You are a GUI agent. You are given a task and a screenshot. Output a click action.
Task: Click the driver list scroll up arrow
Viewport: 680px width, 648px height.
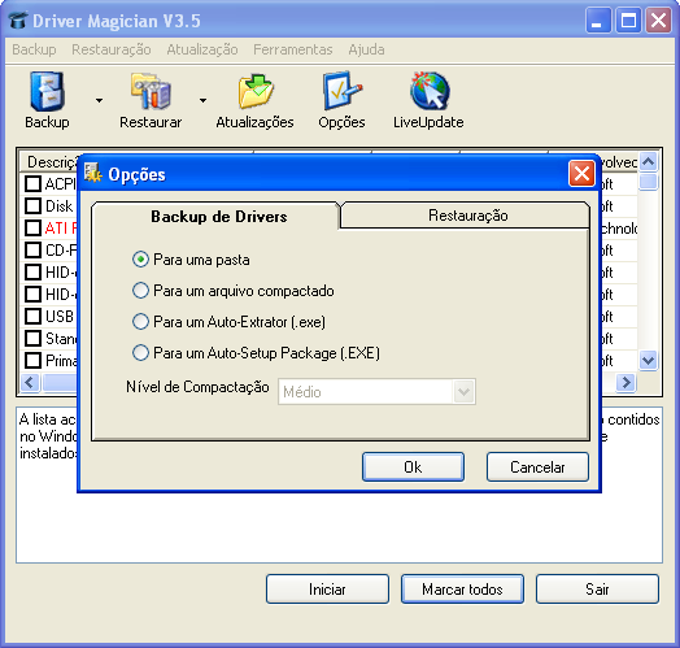click(x=648, y=162)
